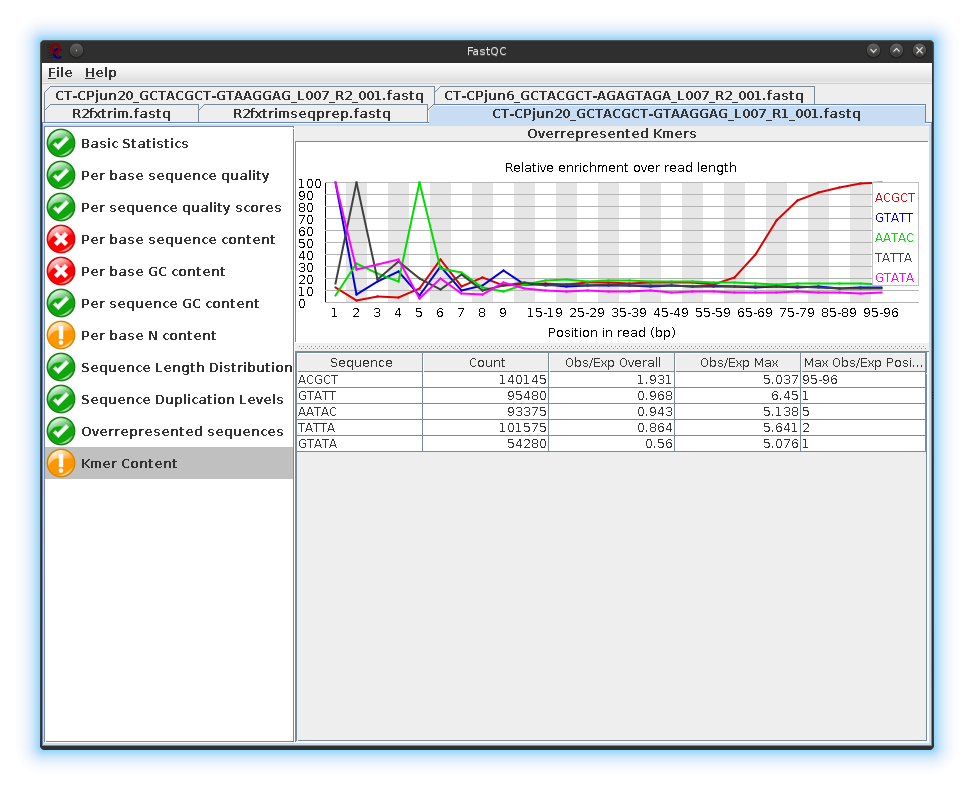Open Per sequence GC content module
Image resolution: width=974 pixels, height=790 pixels.
coord(168,303)
